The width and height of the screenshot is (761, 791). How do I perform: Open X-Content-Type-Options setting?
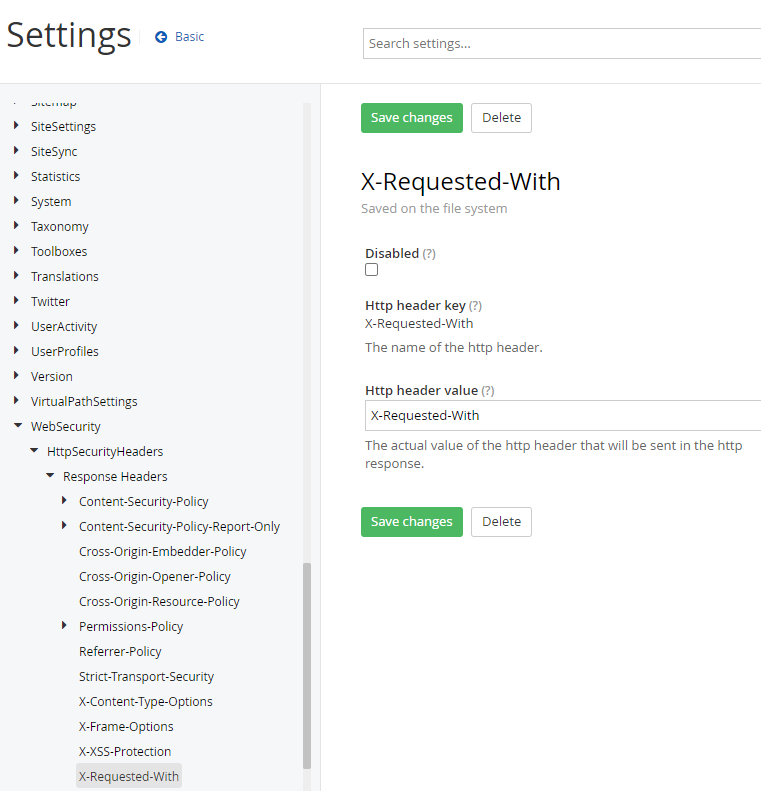[x=146, y=702]
